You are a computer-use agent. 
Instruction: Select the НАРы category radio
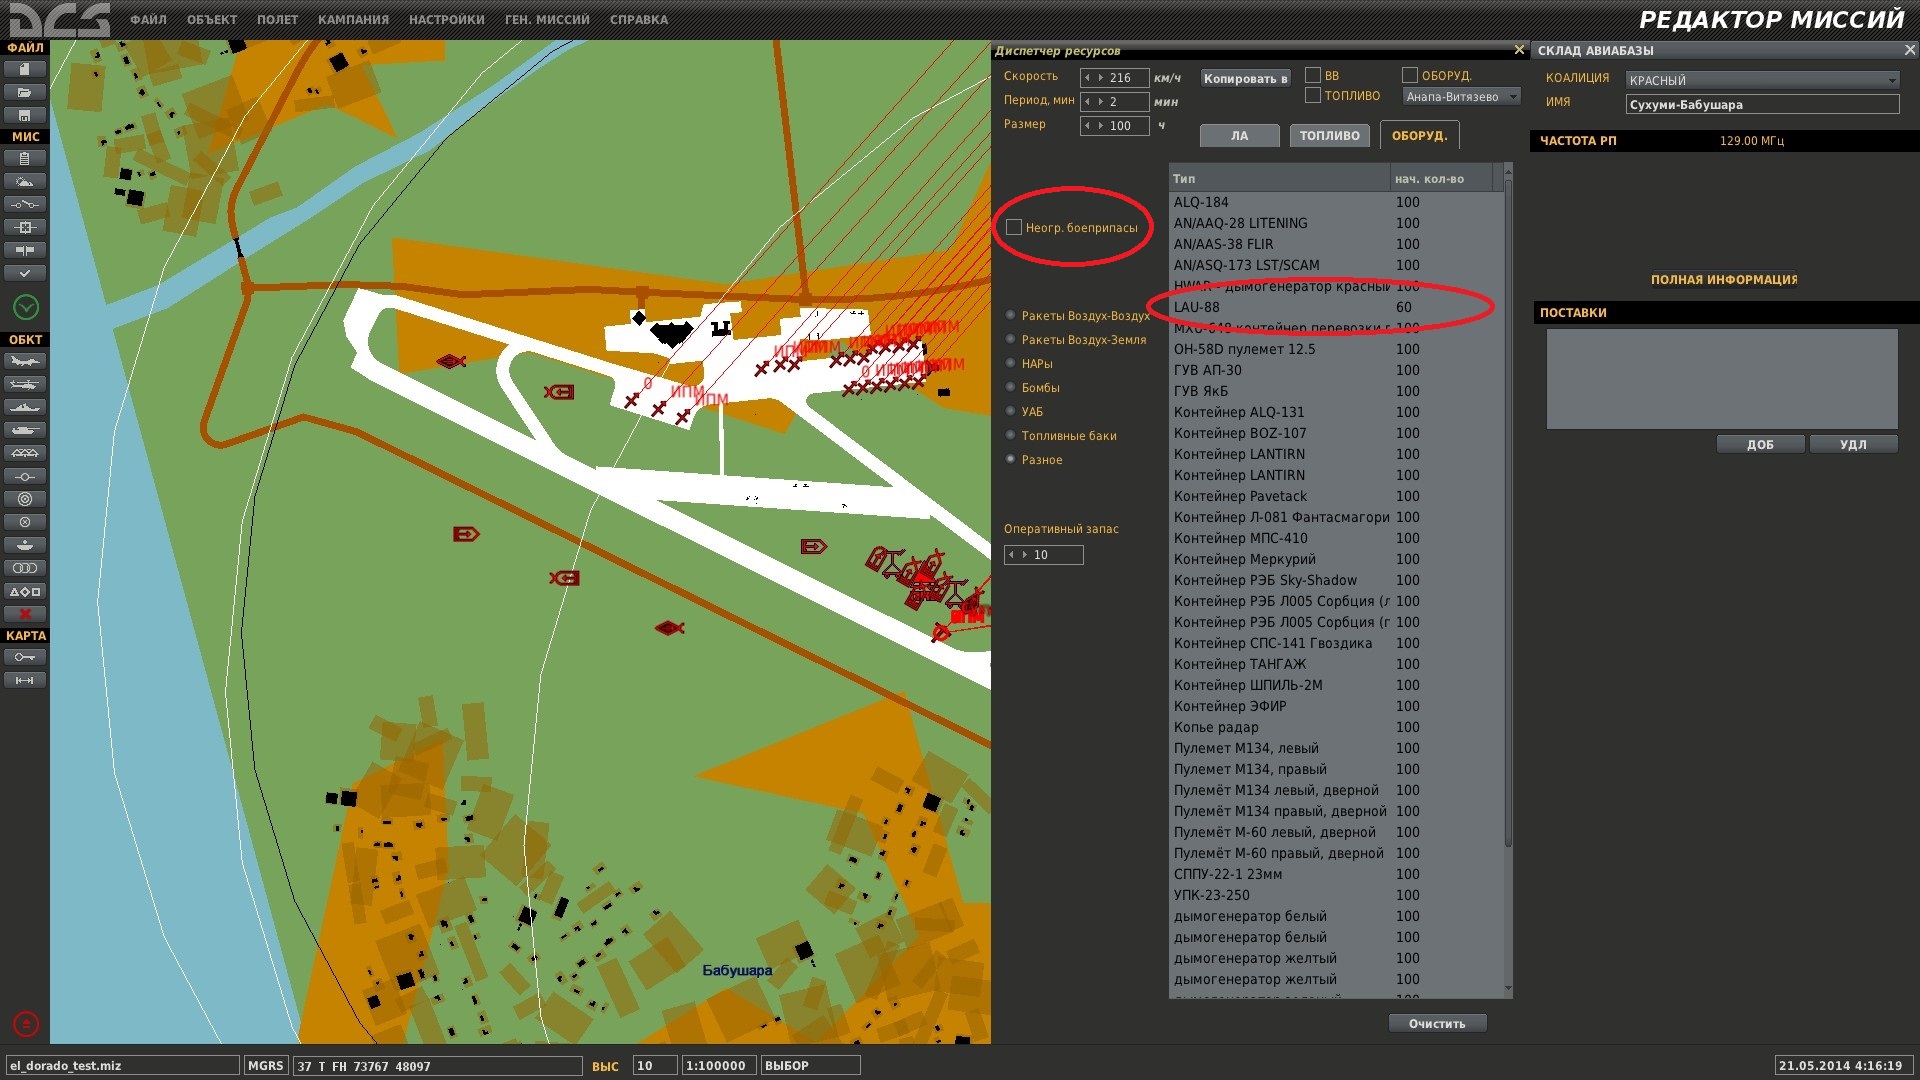[1011, 363]
